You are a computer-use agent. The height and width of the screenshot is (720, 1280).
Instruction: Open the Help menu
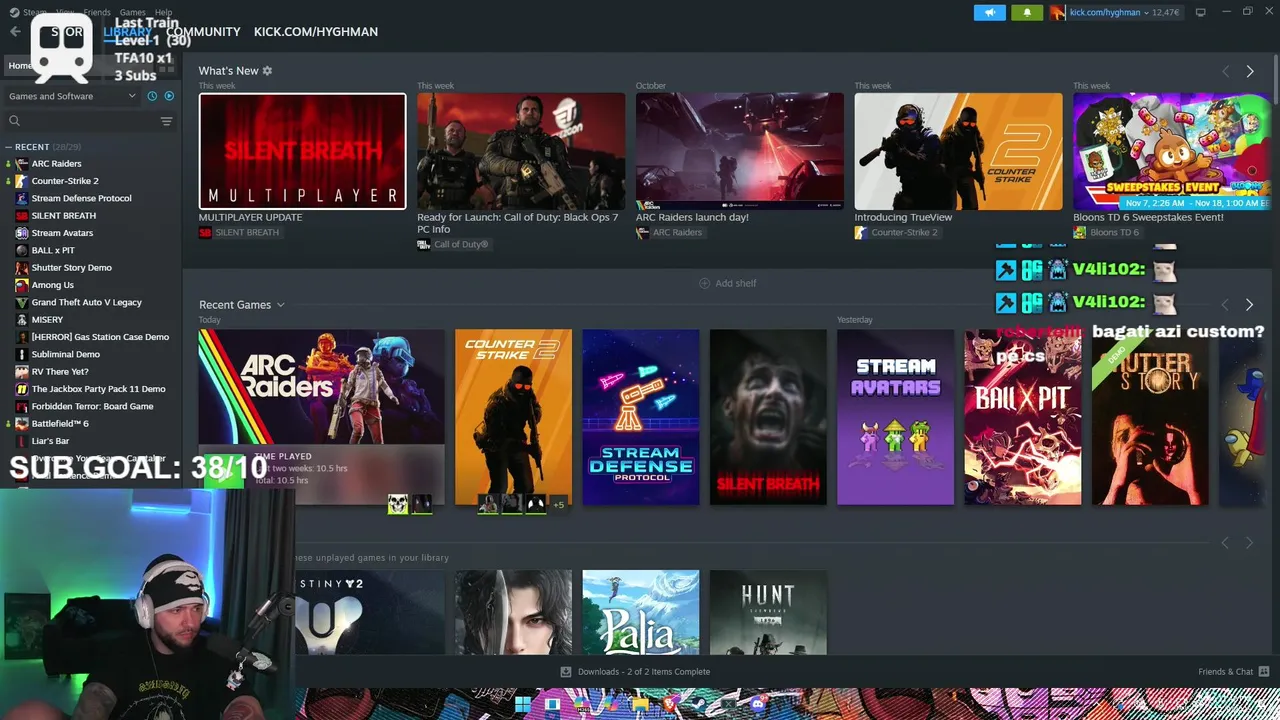pyautogui.click(x=163, y=12)
